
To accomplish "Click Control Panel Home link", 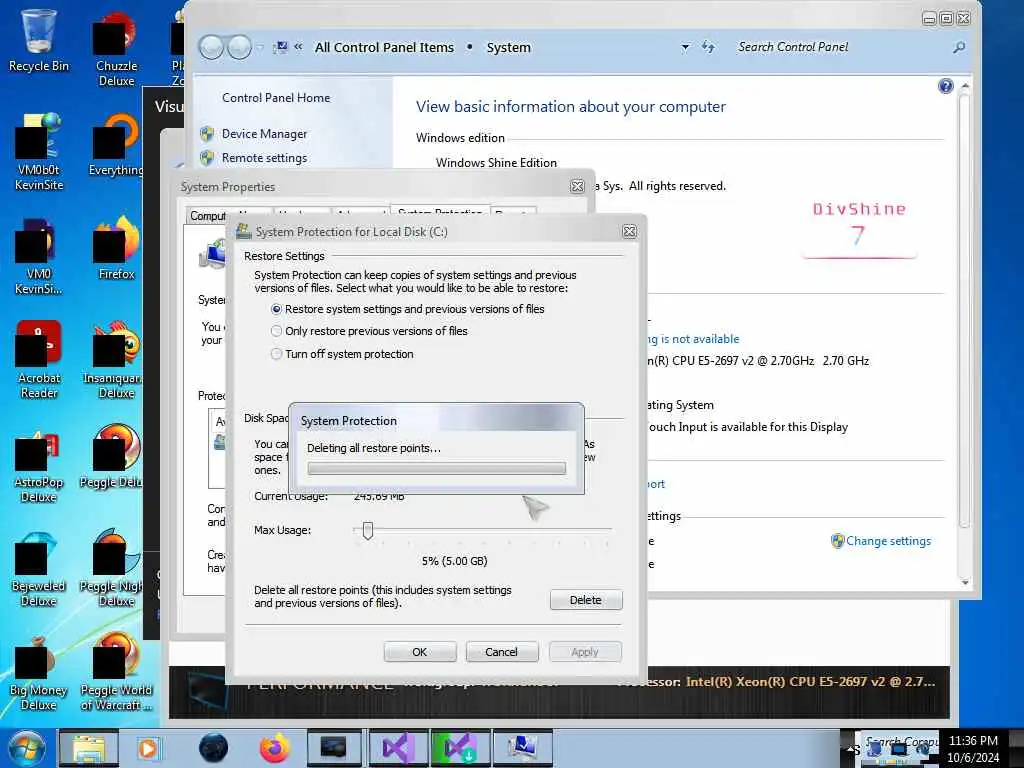I will (x=276, y=98).
